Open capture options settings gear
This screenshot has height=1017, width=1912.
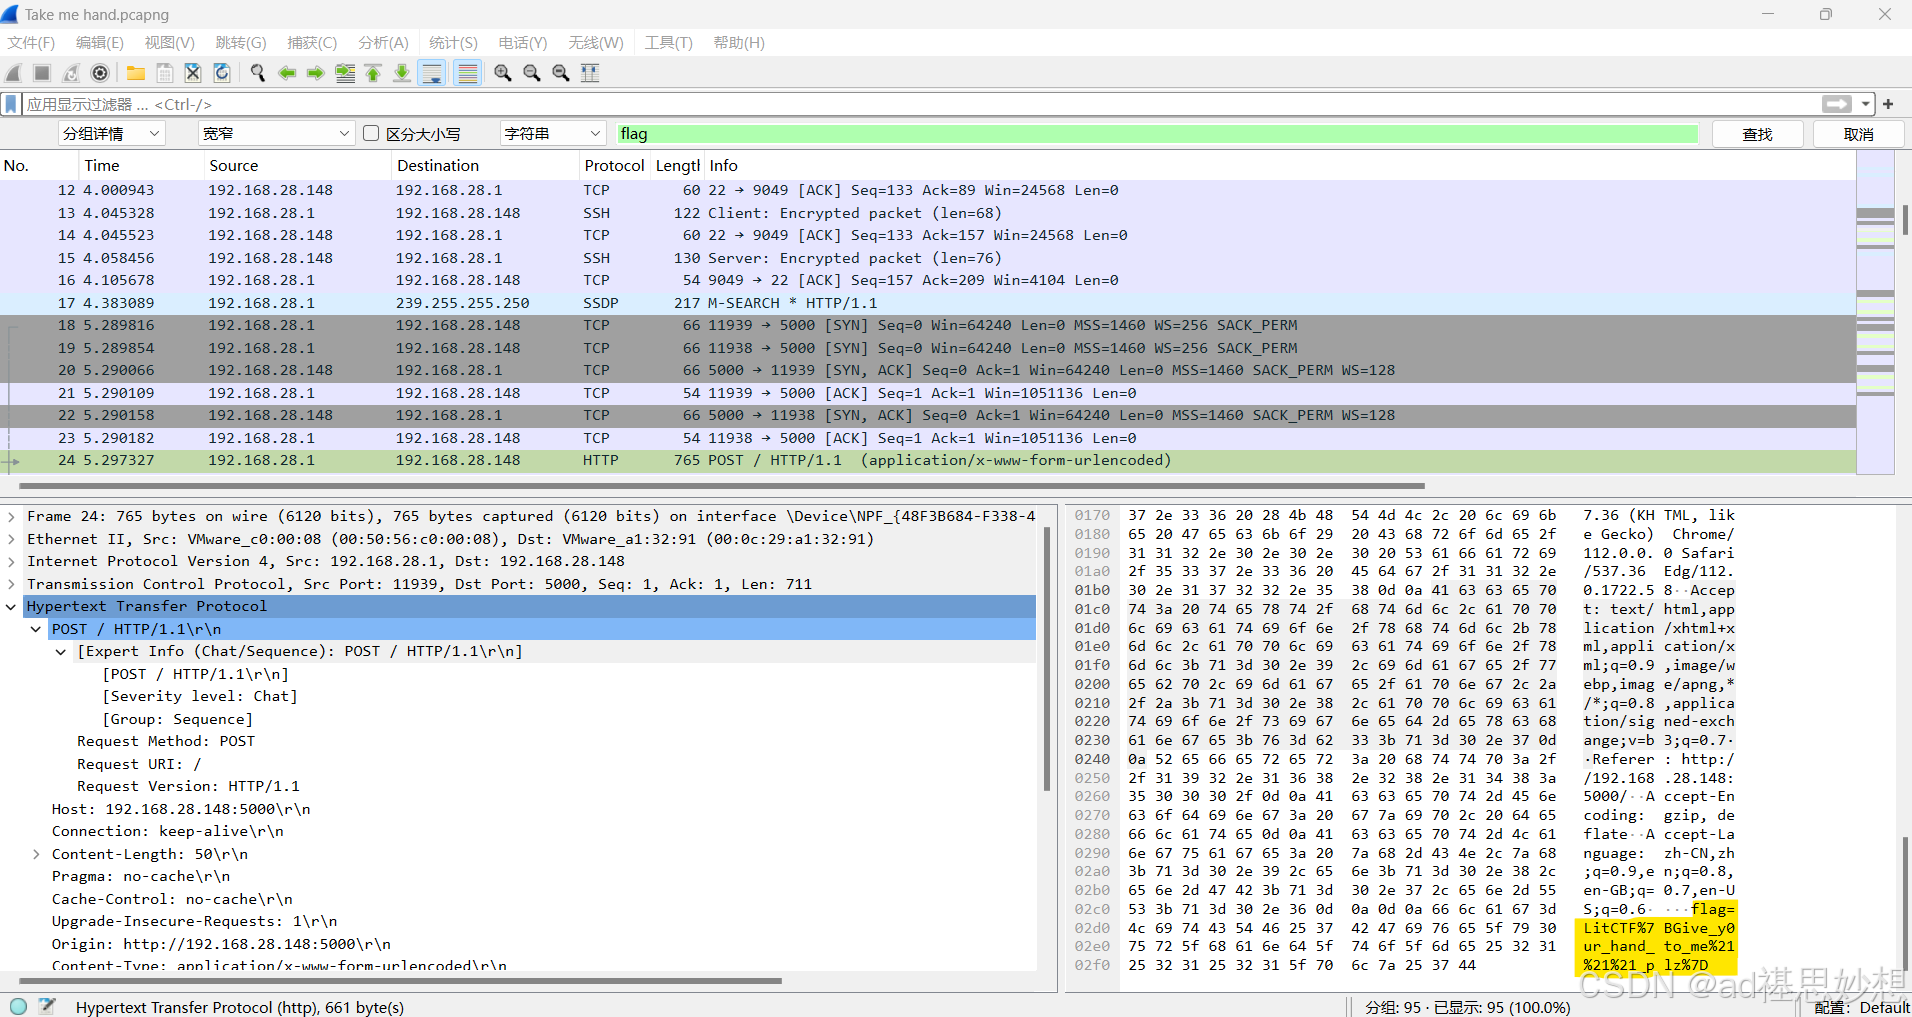click(x=98, y=72)
